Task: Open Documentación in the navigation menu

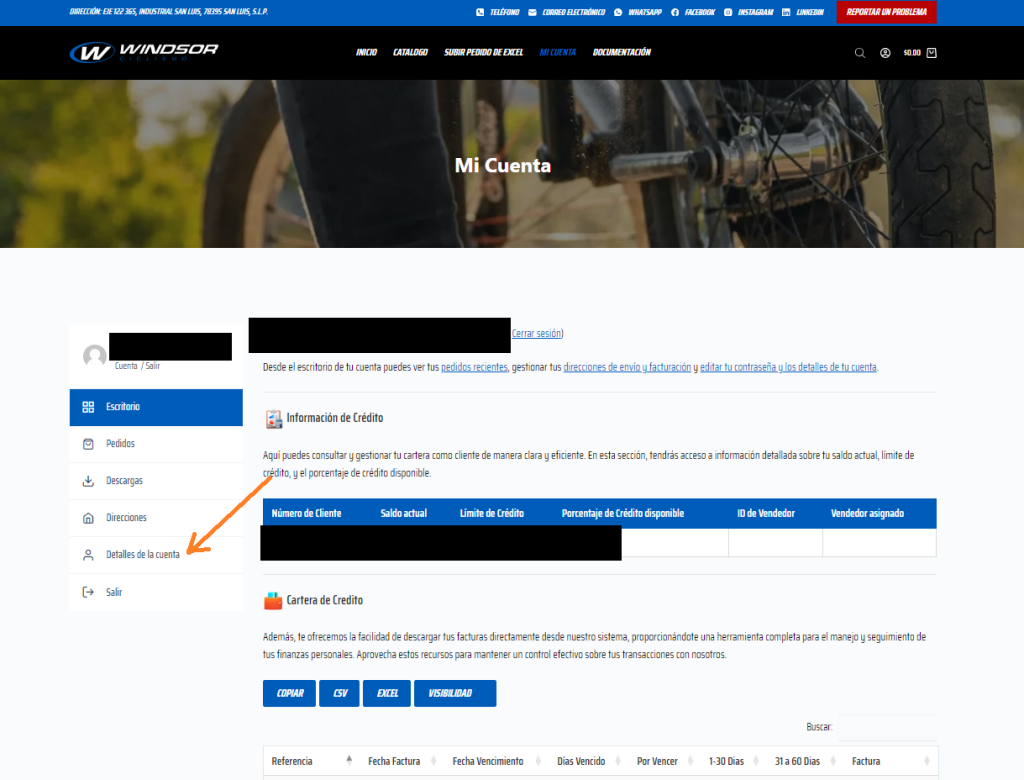Action: coord(621,52)
